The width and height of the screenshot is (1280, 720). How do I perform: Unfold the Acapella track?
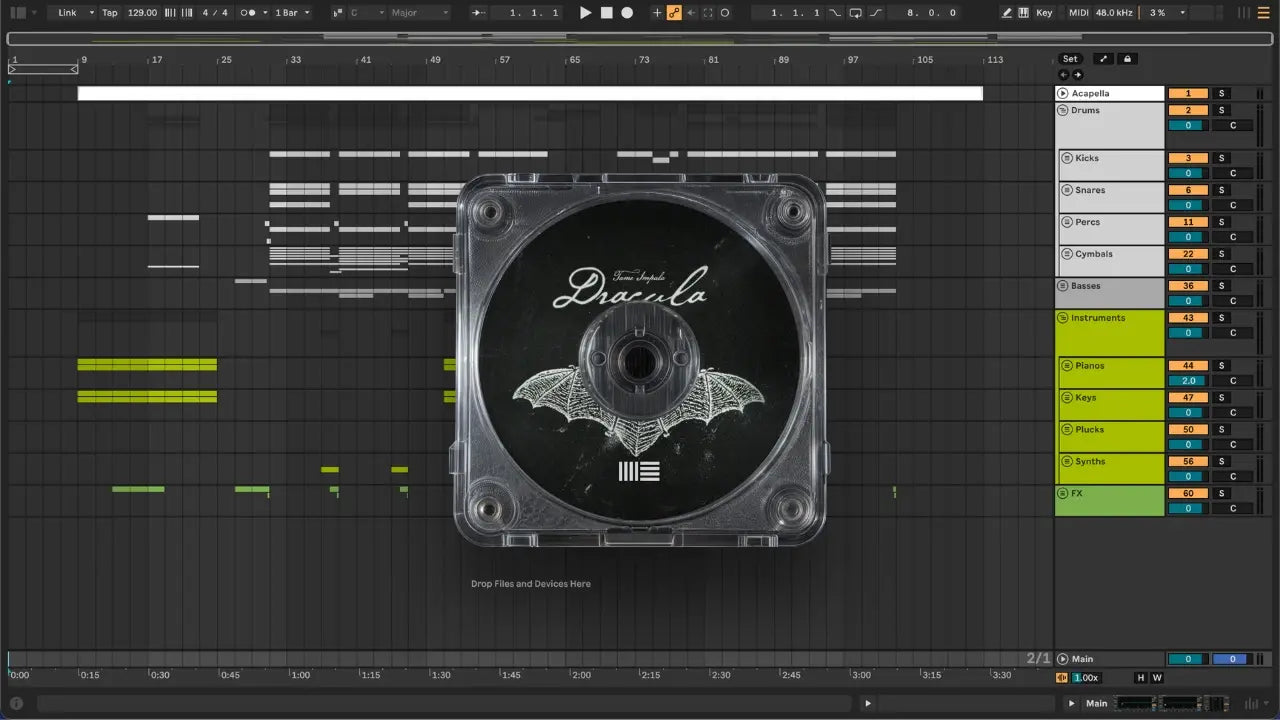click(x=1063, y=94)
